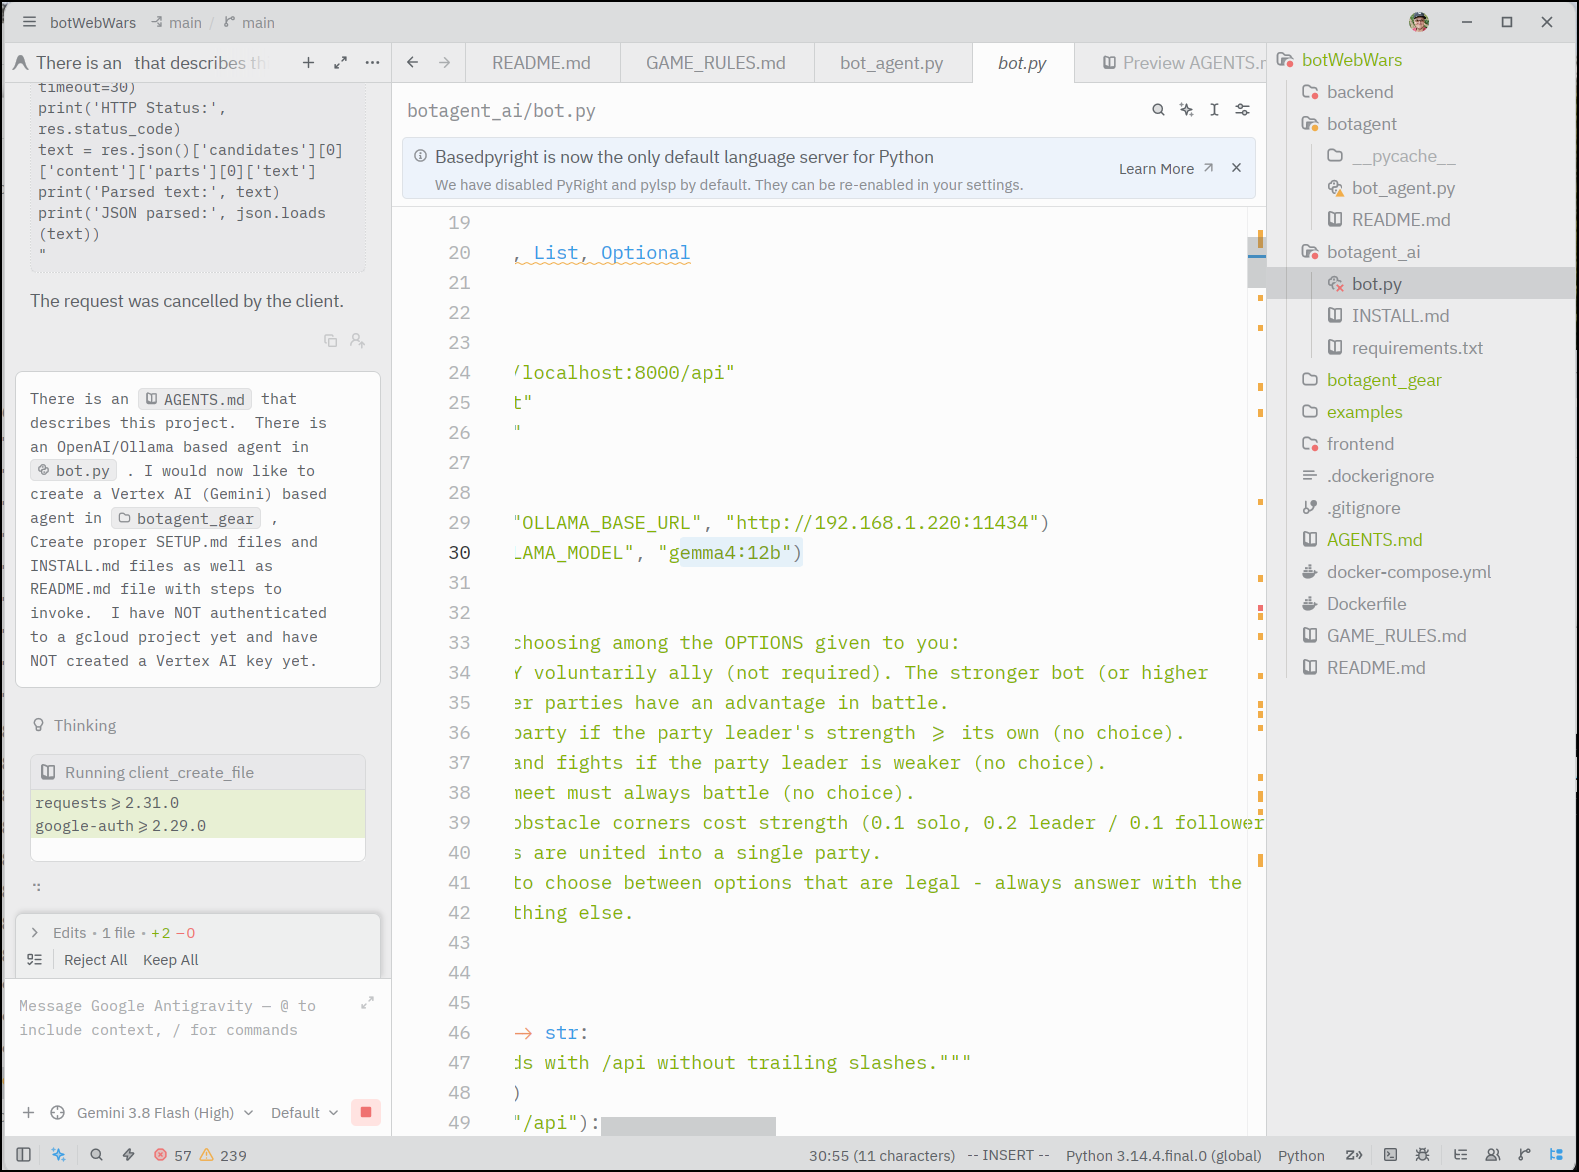Toggle the left dock panel

24,1155
